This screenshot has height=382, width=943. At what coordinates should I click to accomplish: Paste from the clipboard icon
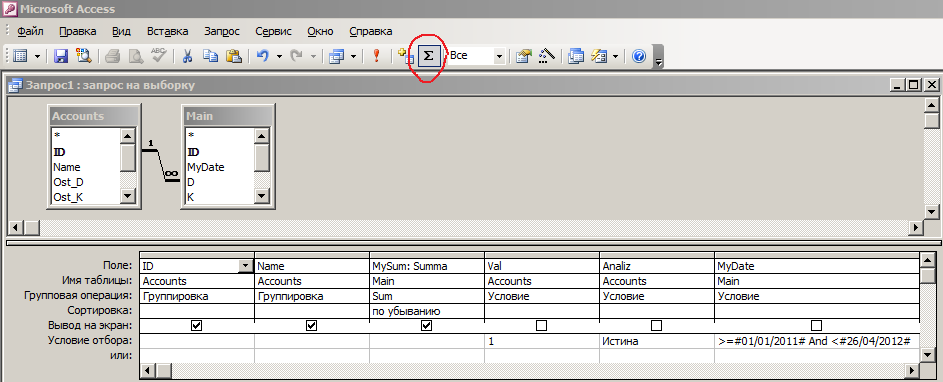233,56
